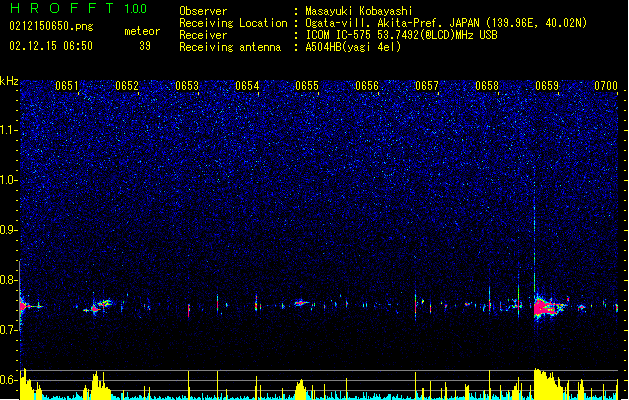
Task: Click the meteor echo blob near 0655
Action: coord(300,303)
